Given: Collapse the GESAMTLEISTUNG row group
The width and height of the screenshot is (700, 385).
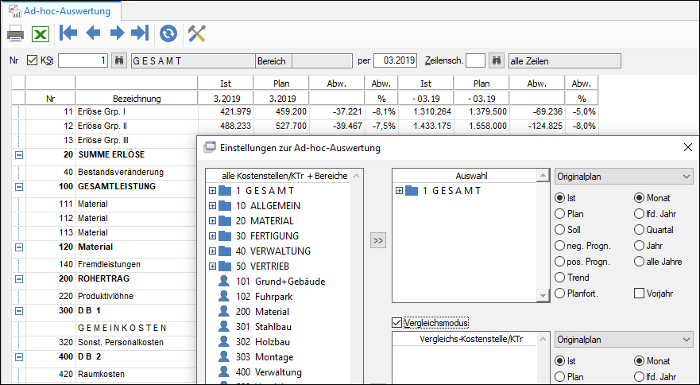Looking at the screenshot, I should (x=19, y=187).
